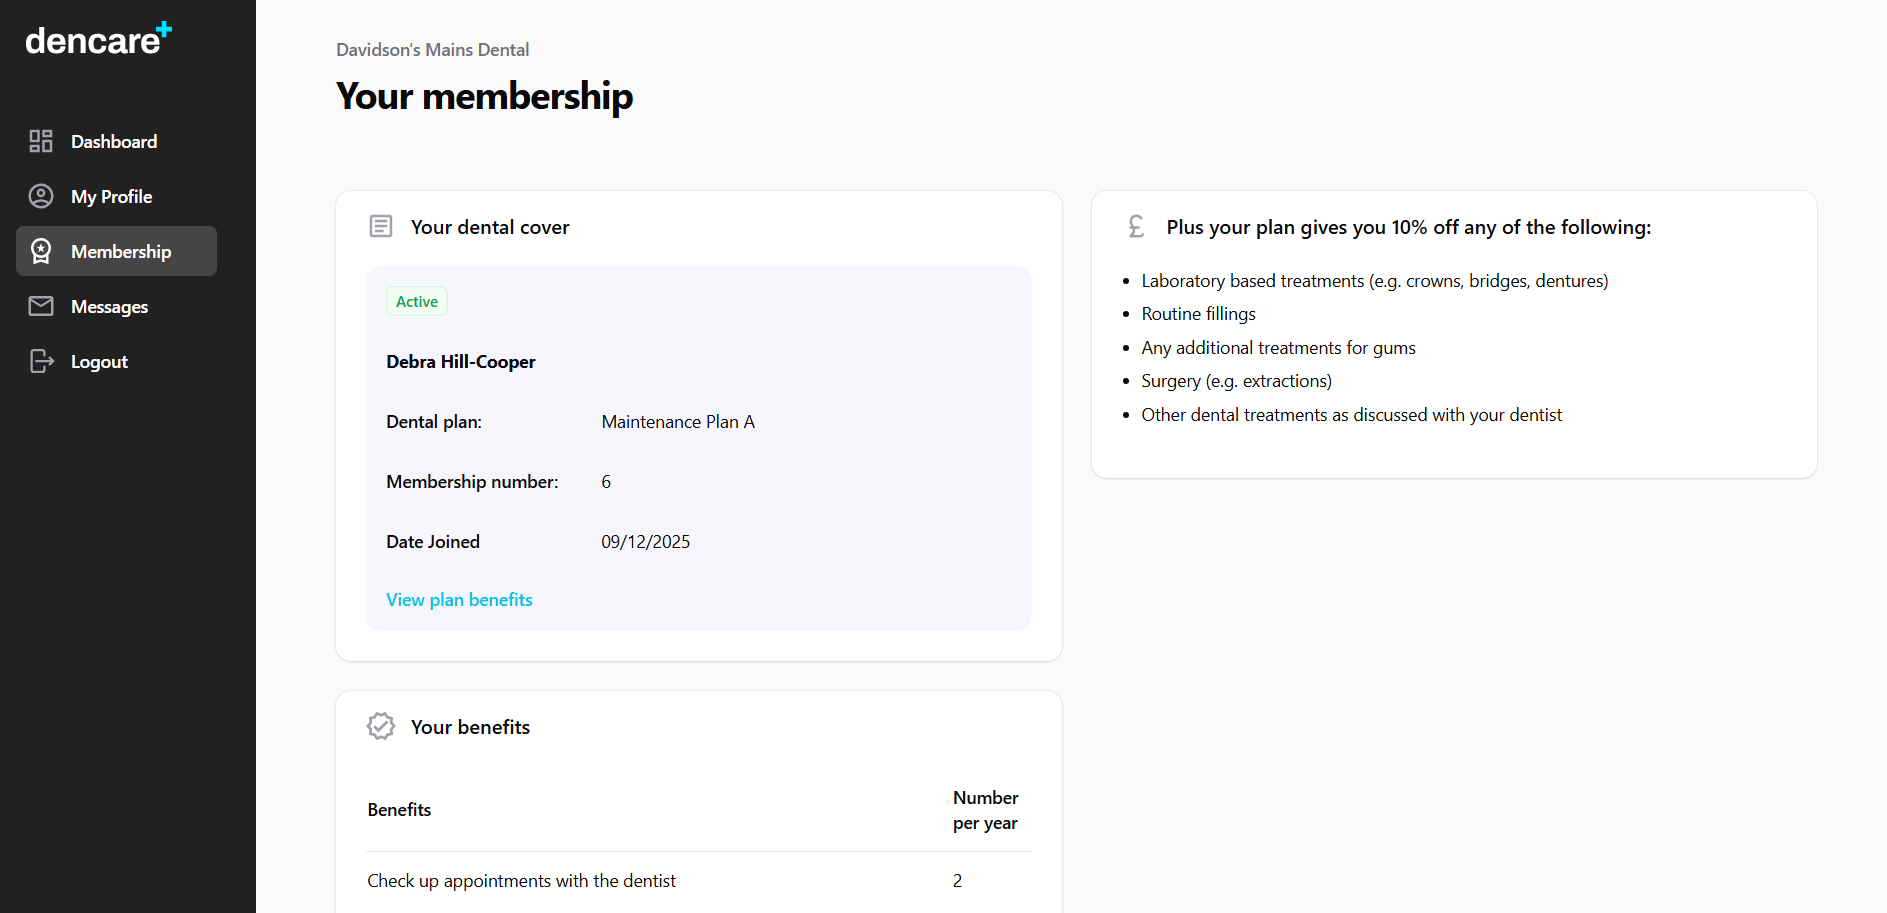The image size is (1887, 913).
Task: Click the Logout arrow icon
Action: 41,361
